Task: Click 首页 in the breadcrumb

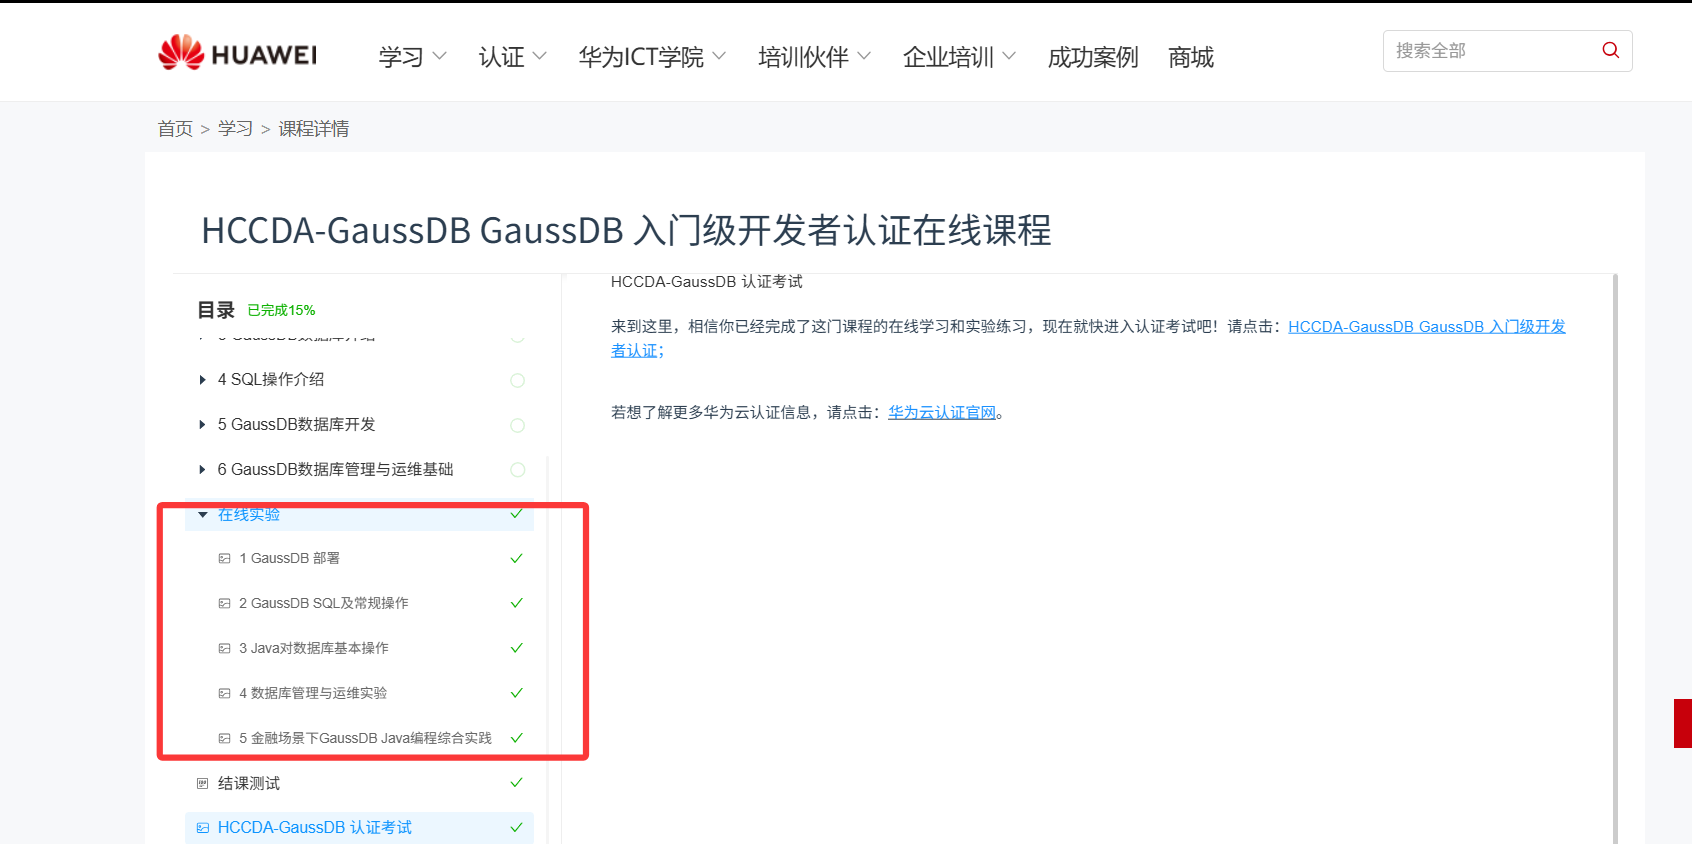Action: (x=175, y=129)
